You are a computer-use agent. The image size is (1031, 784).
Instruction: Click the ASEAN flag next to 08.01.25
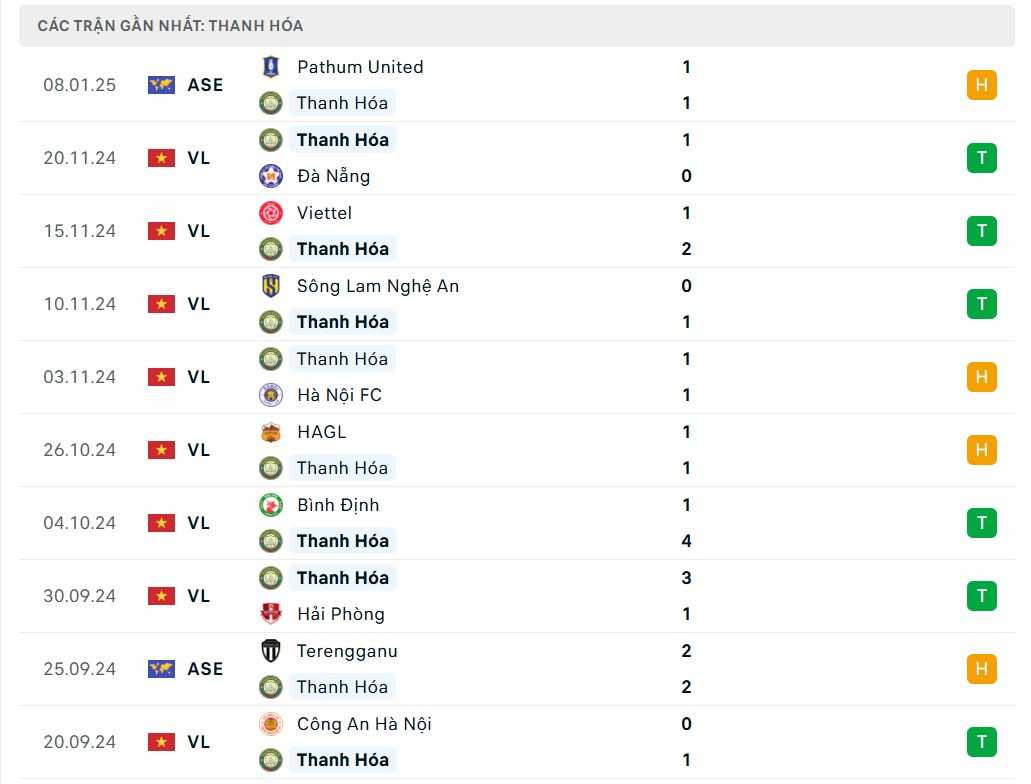point(160,85)
